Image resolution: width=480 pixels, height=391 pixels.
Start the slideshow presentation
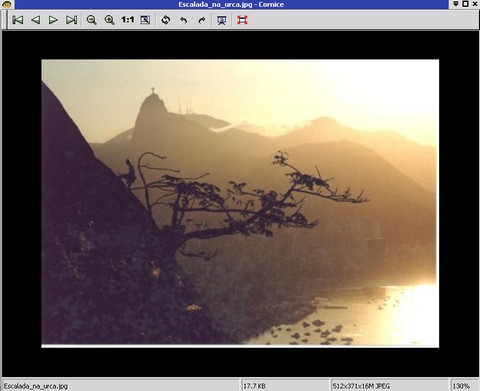[x=222, y=20]
